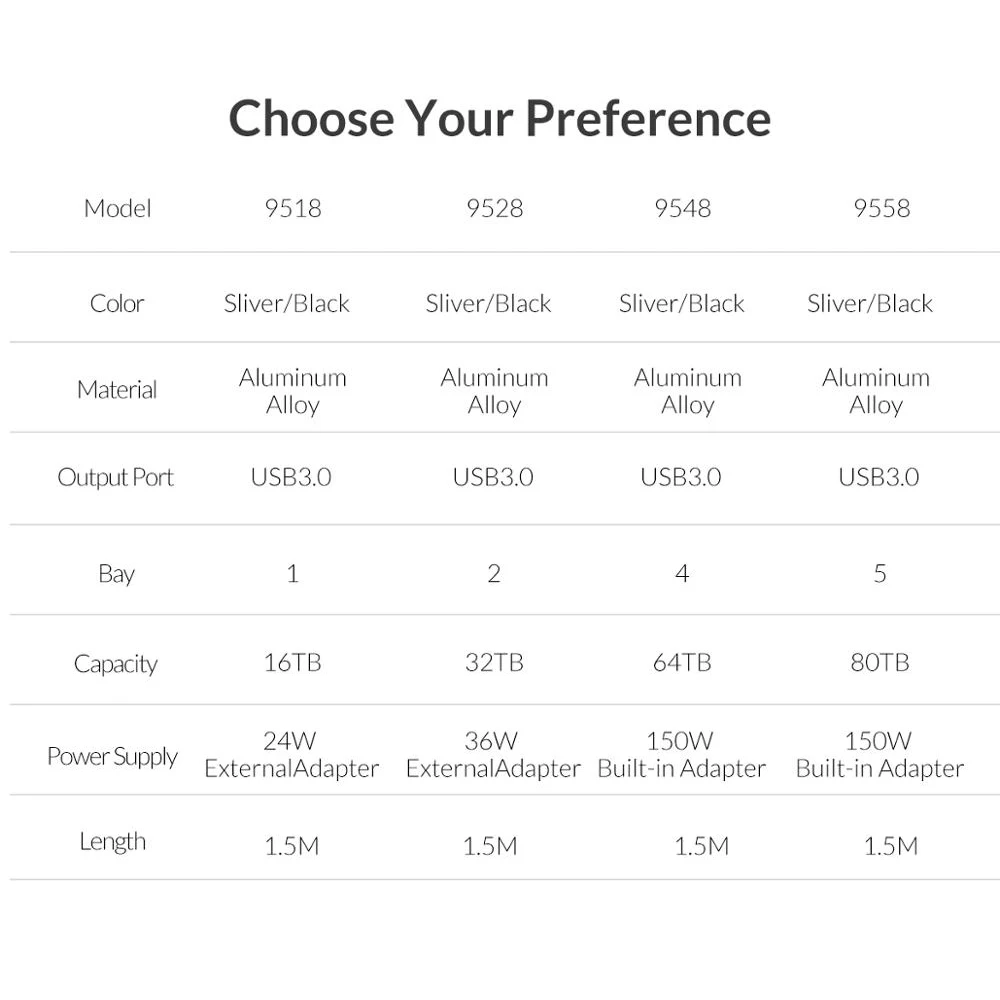
Task: Click the 80TB capacity value
Action: coord(880,662)
